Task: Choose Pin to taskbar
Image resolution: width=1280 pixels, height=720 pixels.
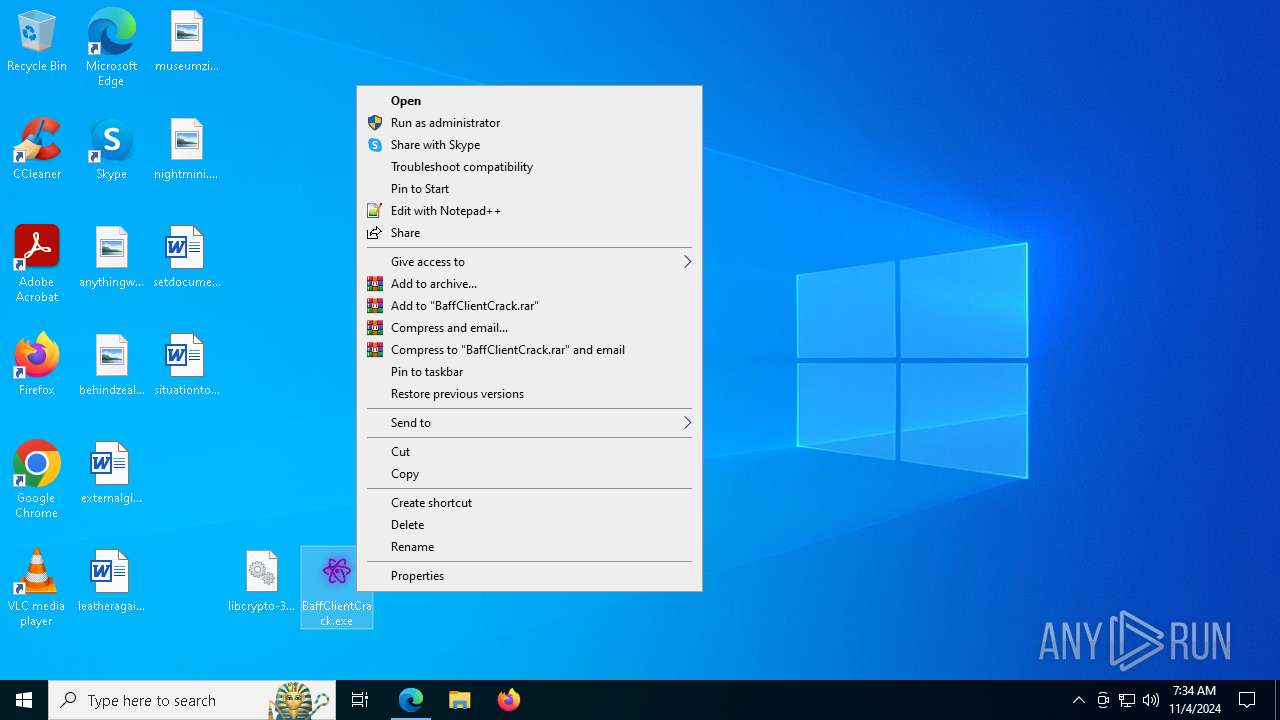Action: tap(529, 372)
